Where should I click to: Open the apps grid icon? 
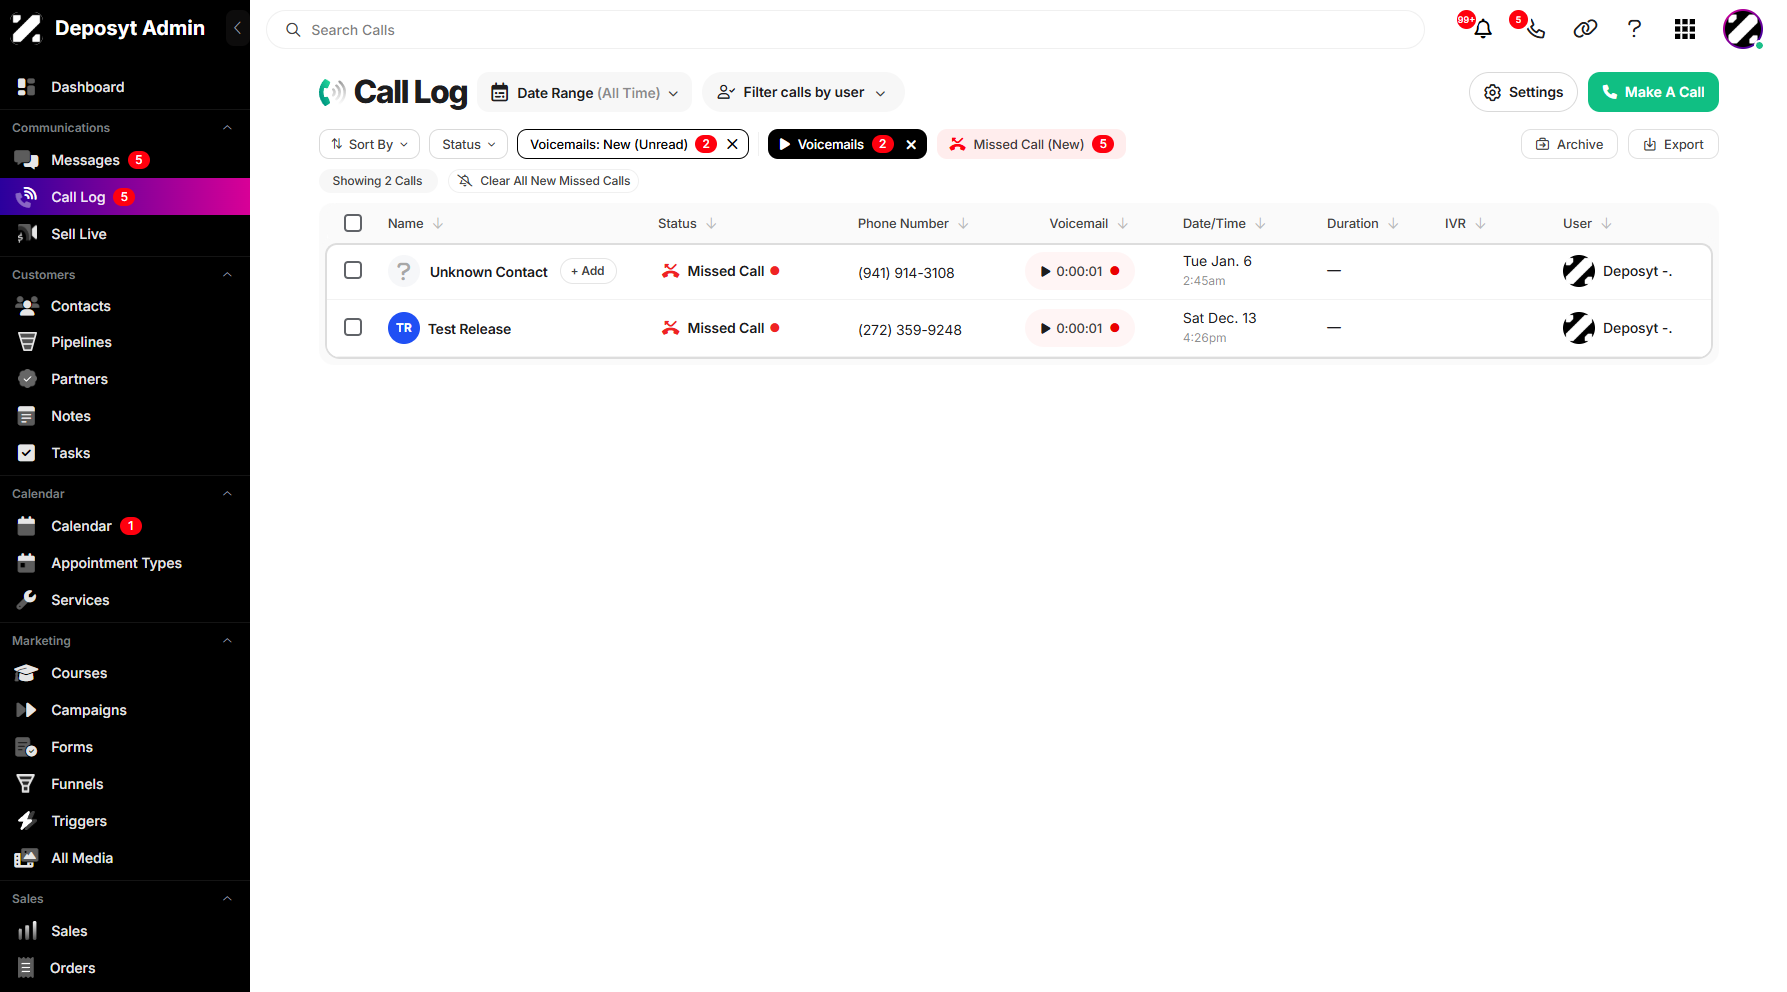pos(1685,29)
